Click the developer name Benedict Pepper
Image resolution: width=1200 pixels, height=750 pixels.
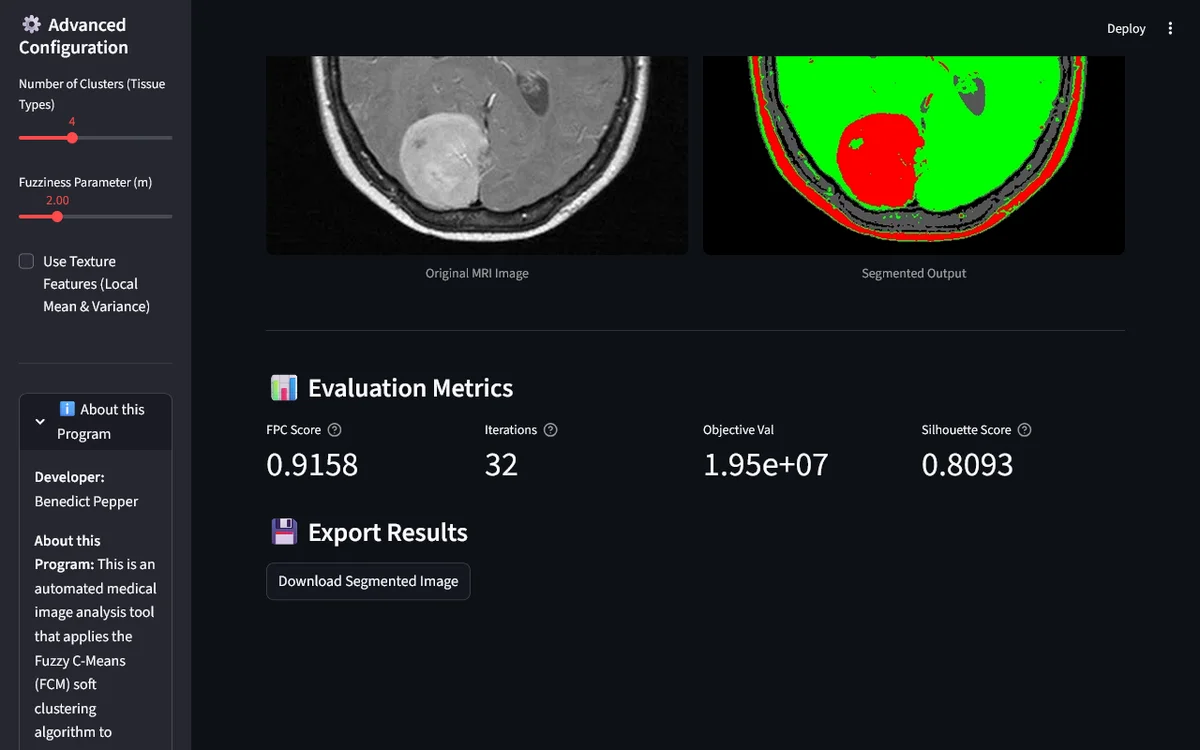tap(86, 501)
